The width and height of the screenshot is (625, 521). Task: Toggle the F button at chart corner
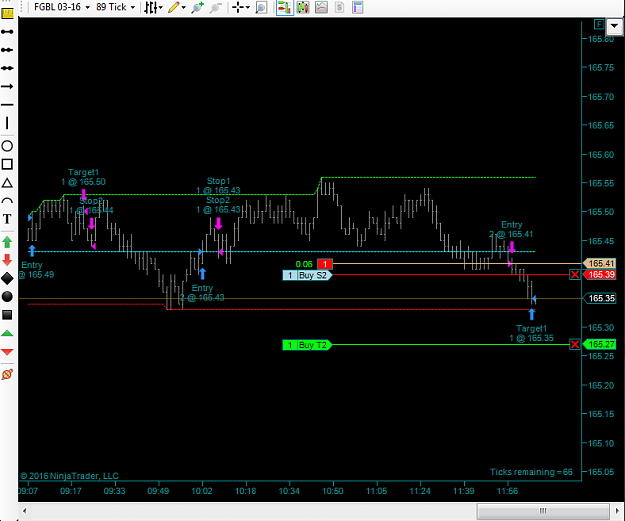pyautogui.click(x=599, y=25)
